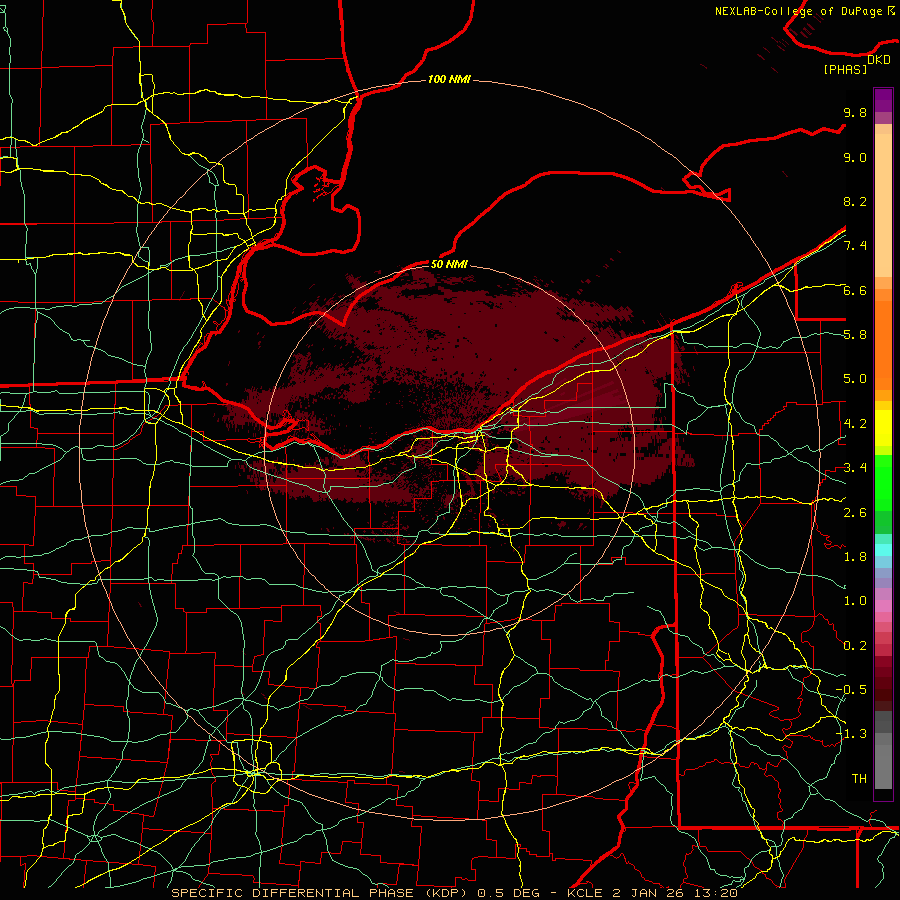Click the 1.0 scale value

[855, 601]
